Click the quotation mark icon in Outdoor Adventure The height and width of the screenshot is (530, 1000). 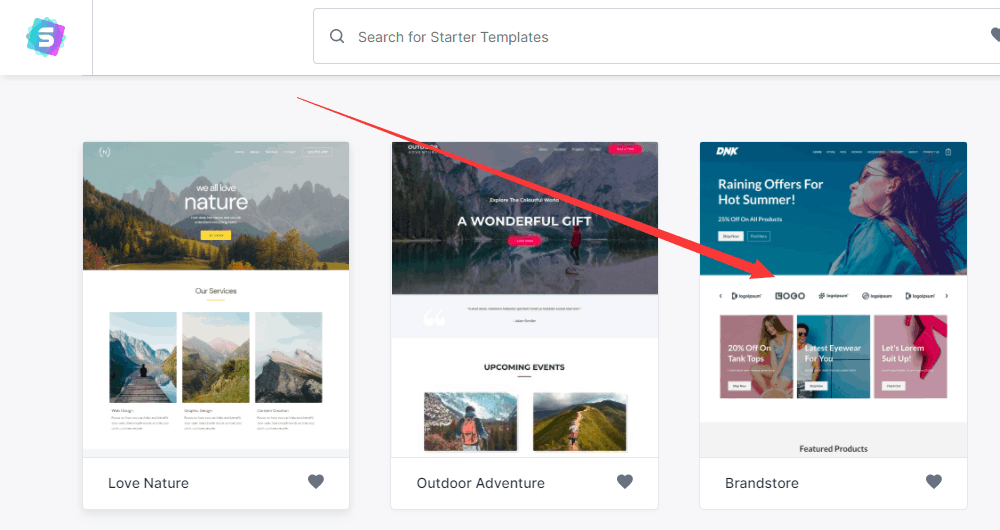pyautogui.click(x=435, y=319)
